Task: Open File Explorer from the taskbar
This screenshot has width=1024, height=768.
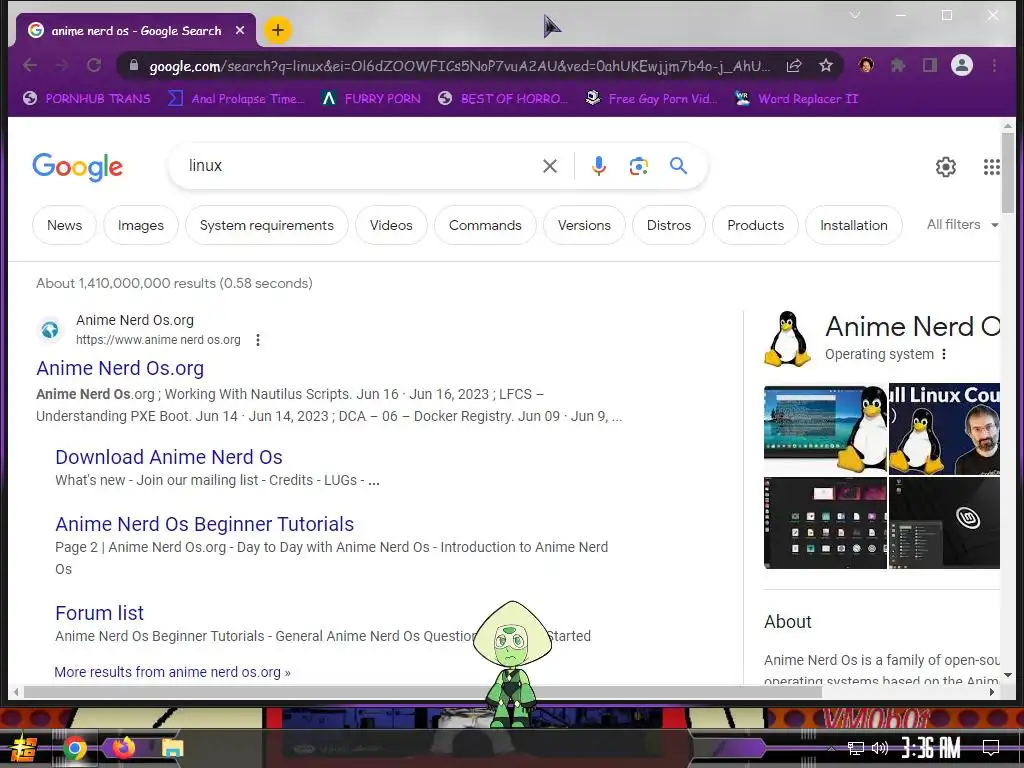Action: point(172,748)
